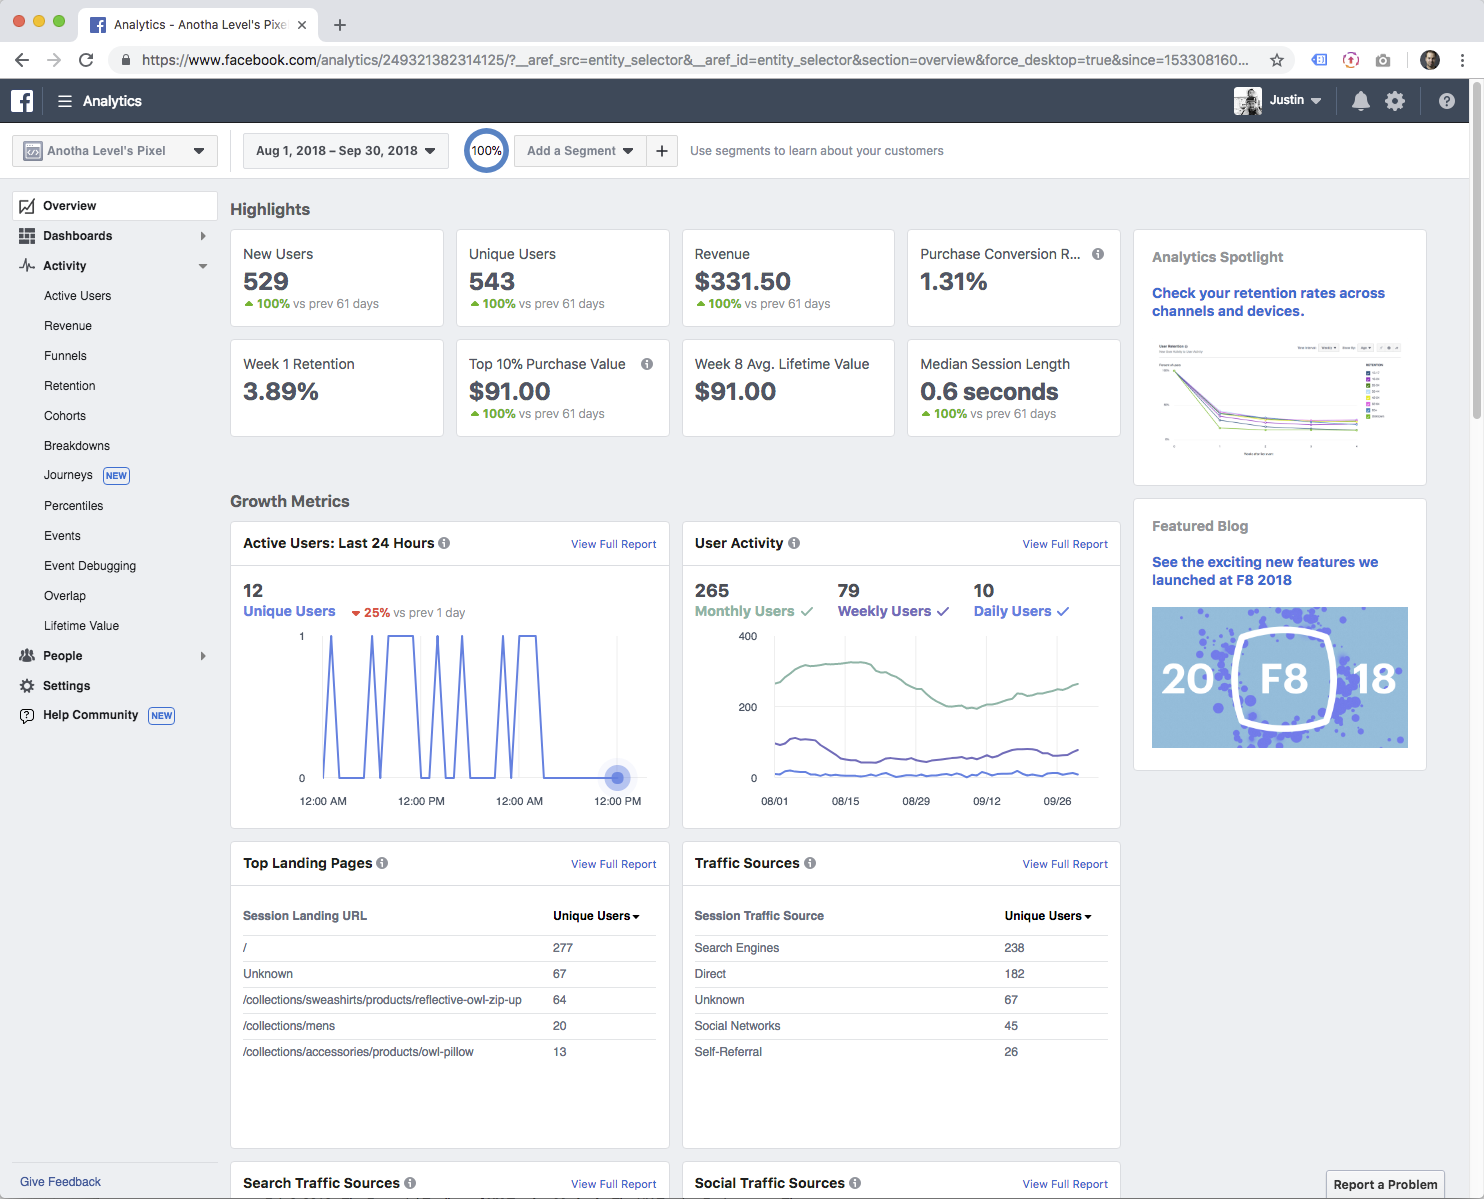Select Funnels in the sidebar

click(x=65, y=356)
